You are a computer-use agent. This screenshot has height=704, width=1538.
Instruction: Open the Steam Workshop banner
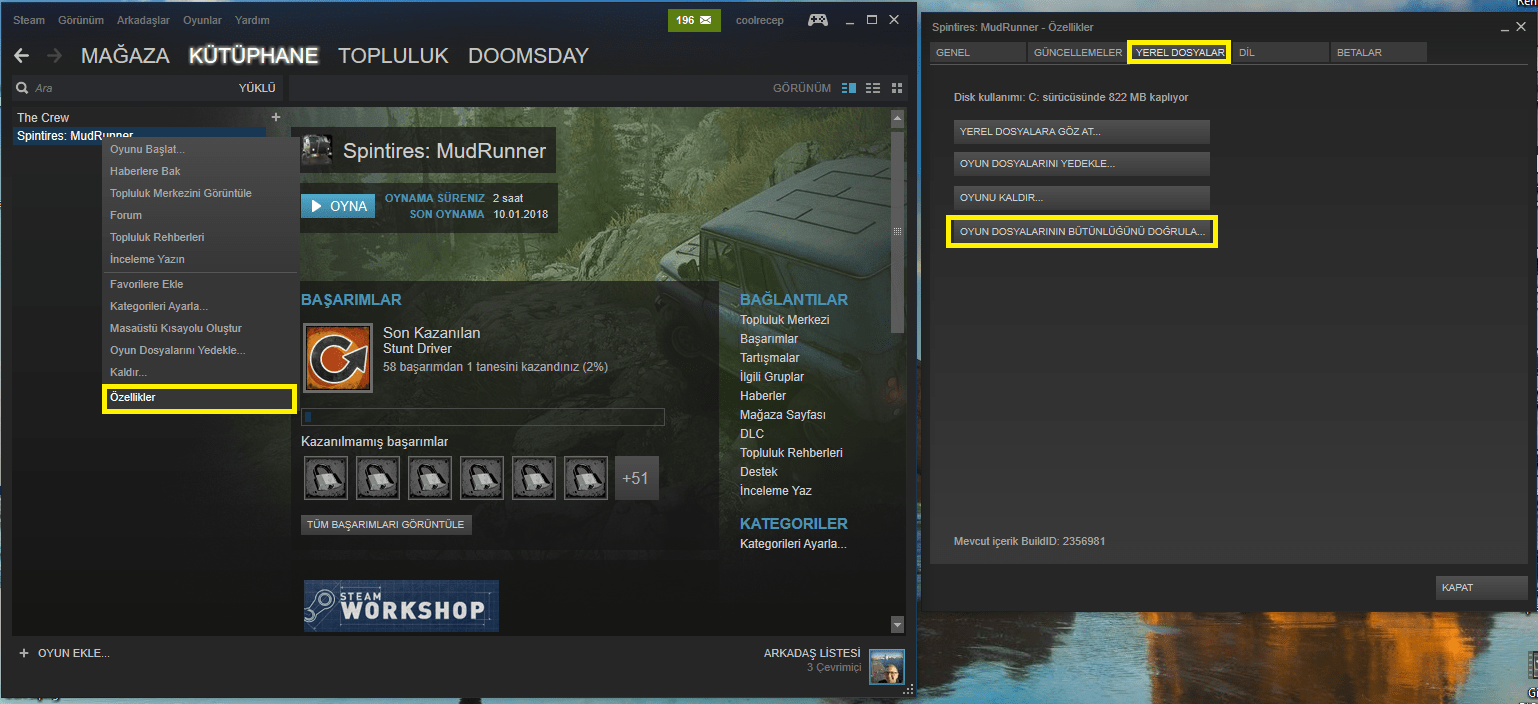tap(401, 606)
